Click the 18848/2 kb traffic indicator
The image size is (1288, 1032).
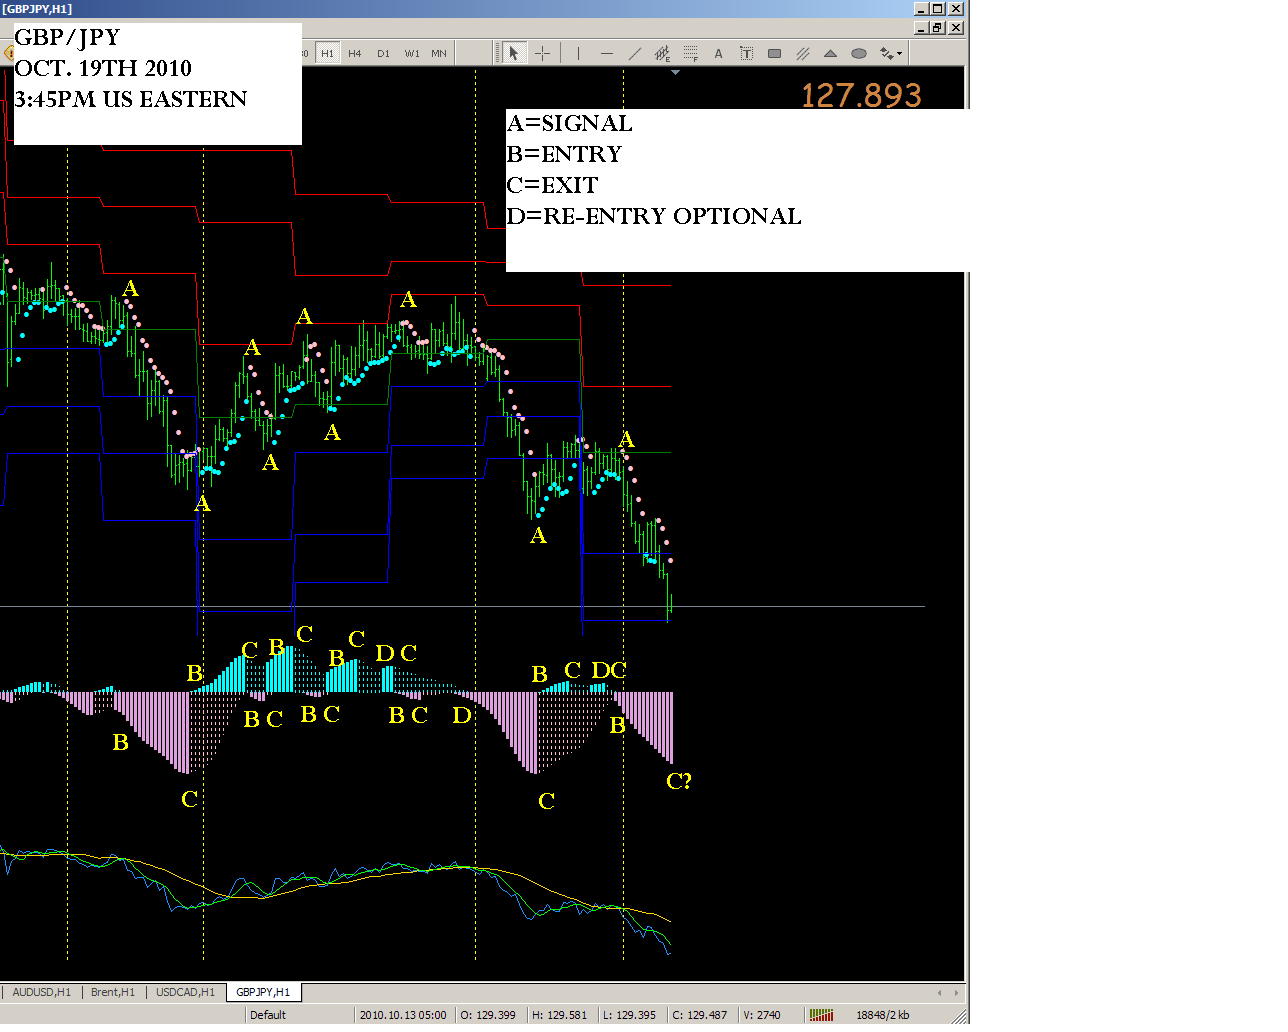click(883, 1015)
